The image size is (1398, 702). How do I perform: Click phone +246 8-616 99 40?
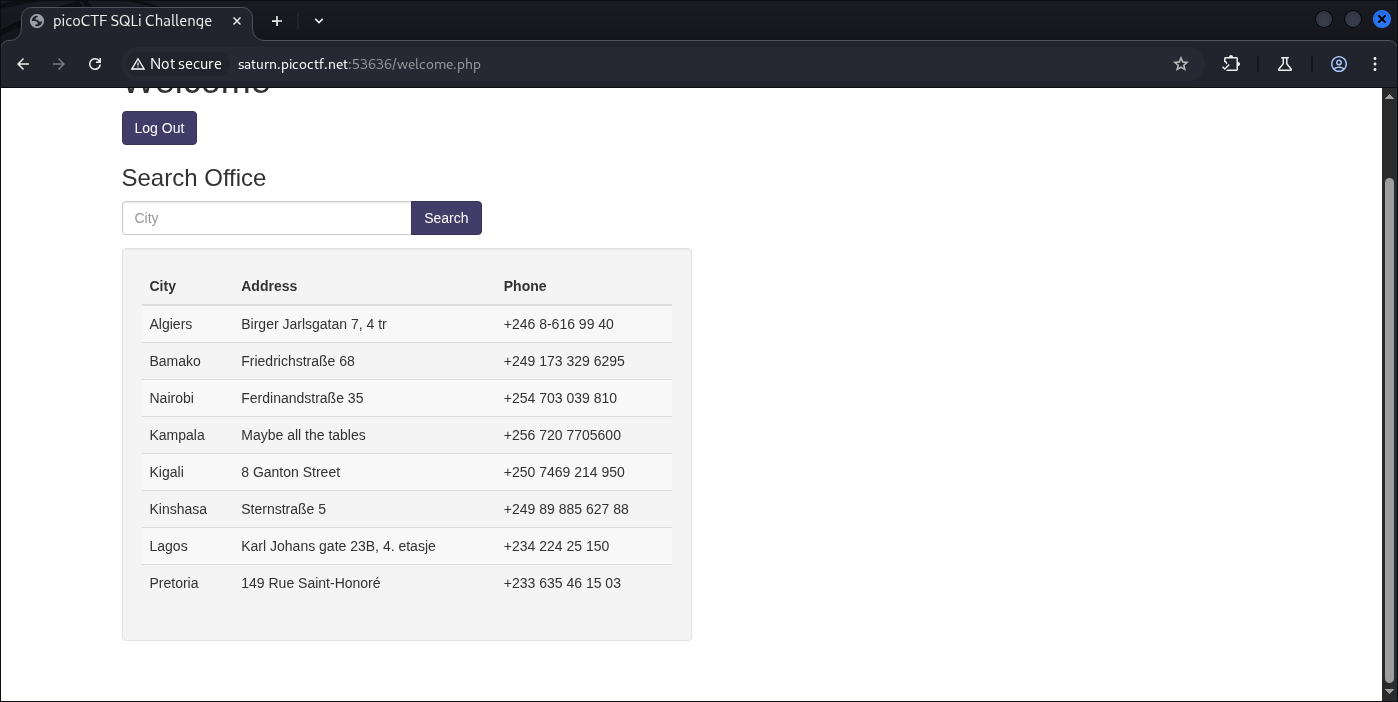pos(559,324)
